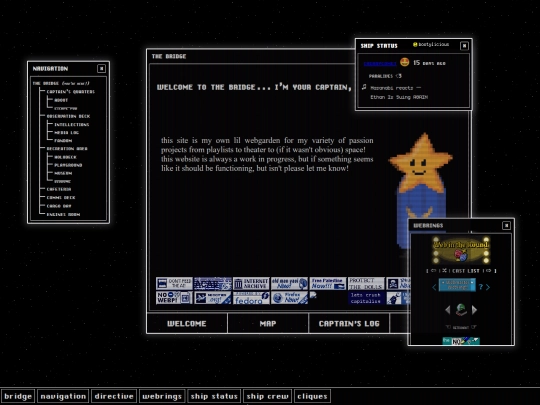This screenshot has height=405, width=540.
Task: Open Cargo Bay in navigation tree
Action: [x=59, y=206]
